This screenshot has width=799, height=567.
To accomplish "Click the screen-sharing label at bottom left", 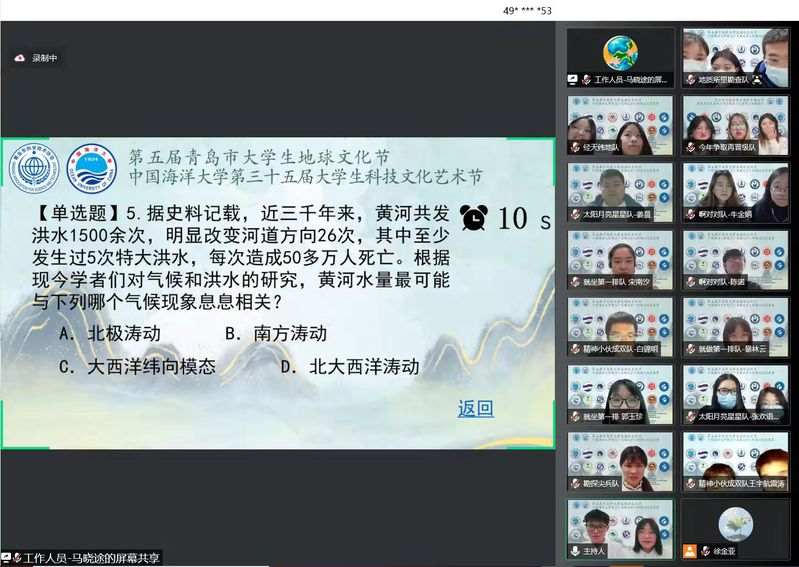I will (84, 558).
